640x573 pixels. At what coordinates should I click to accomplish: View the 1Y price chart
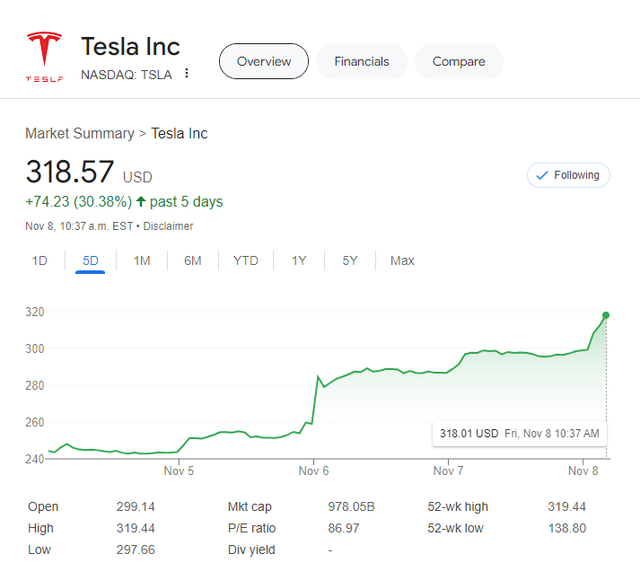(x=299, y=261)
